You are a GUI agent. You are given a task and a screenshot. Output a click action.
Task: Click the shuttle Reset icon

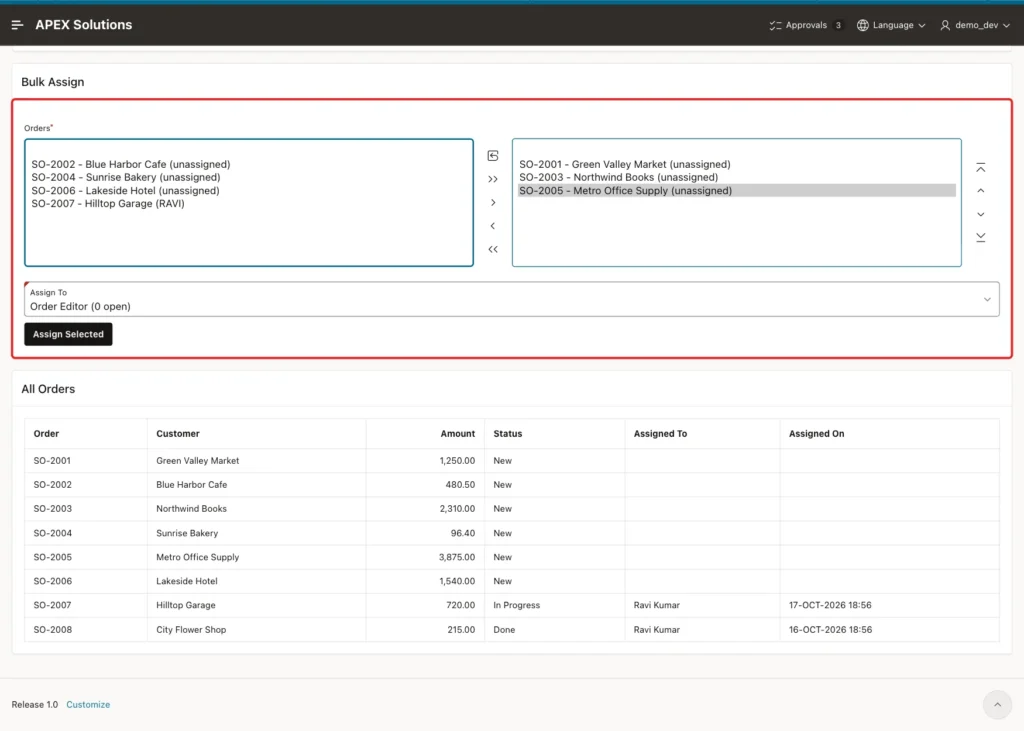point(493,155)
